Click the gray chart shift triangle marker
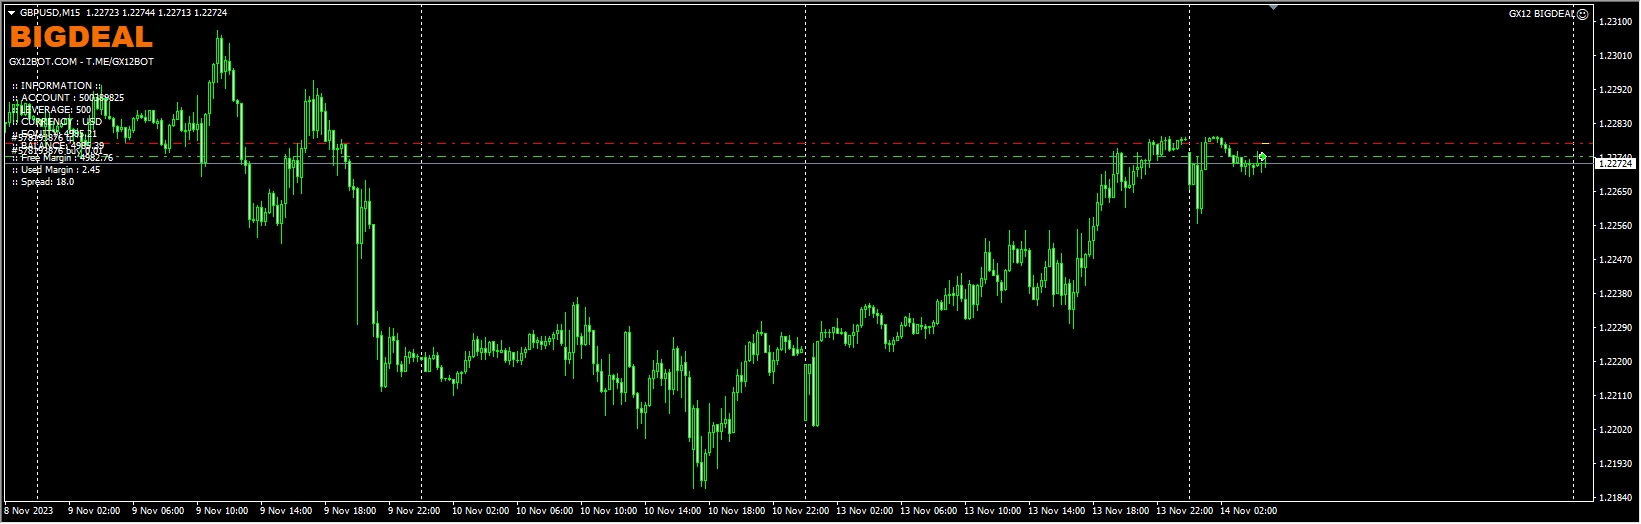The width and height of the screenshot is (1641, 524). (x=1273, y=7)
